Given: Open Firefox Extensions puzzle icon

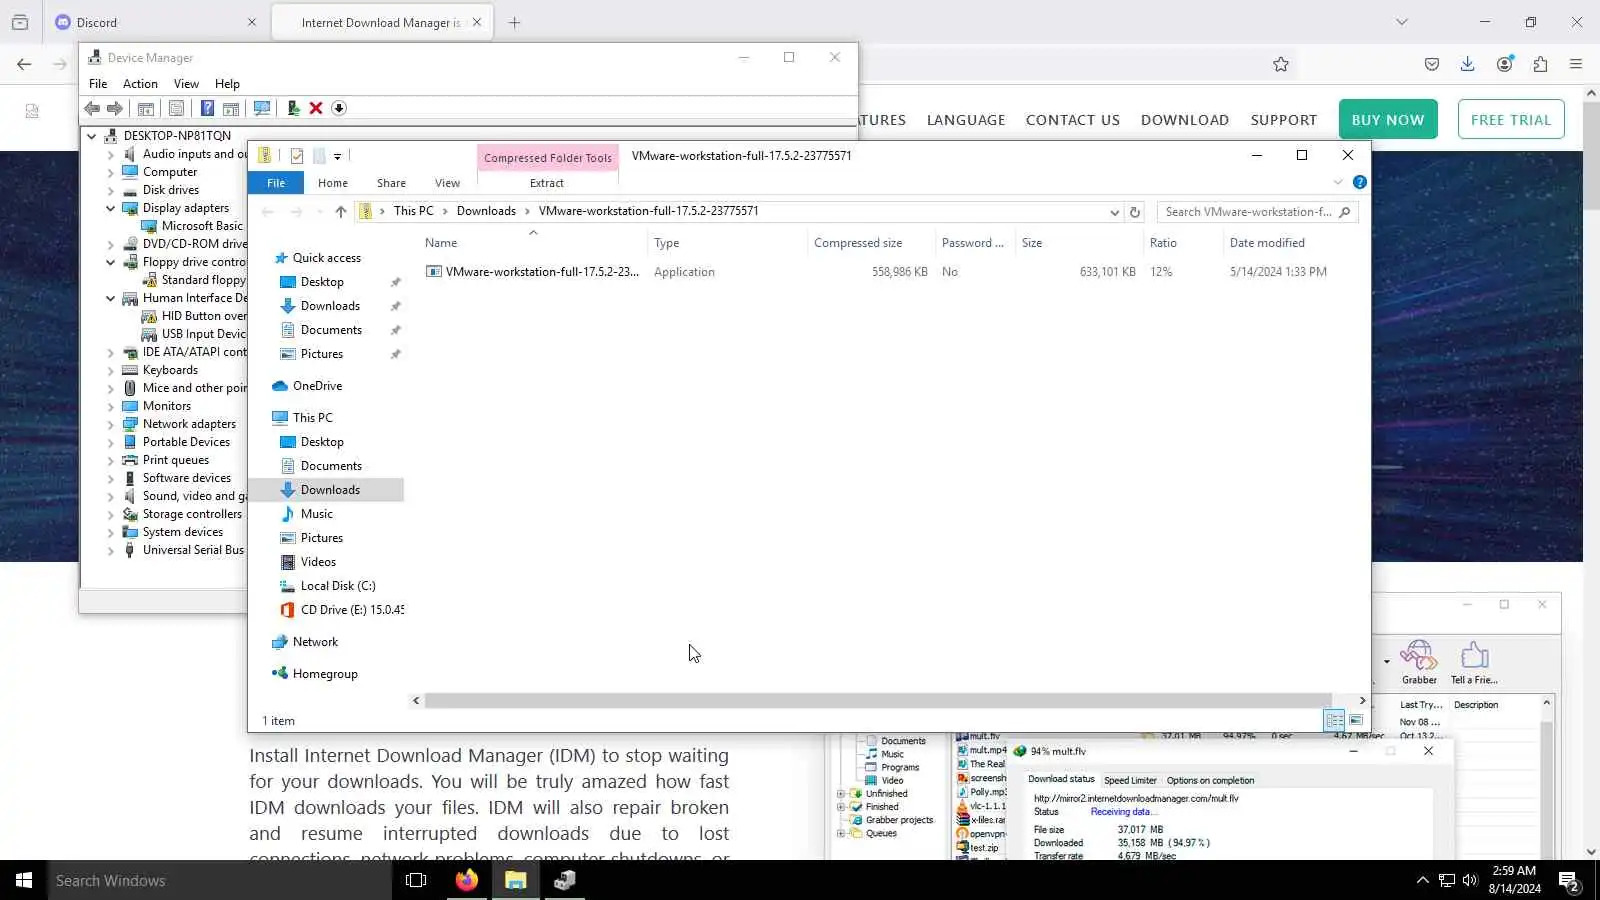Looking at the screenshot, I should pos(1540,64).
